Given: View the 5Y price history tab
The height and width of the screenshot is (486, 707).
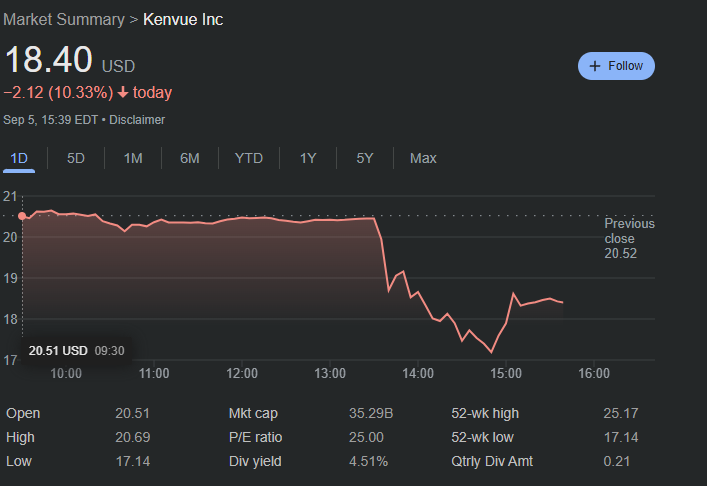Looking at the screenshot, I should click(x=365, y=158).
